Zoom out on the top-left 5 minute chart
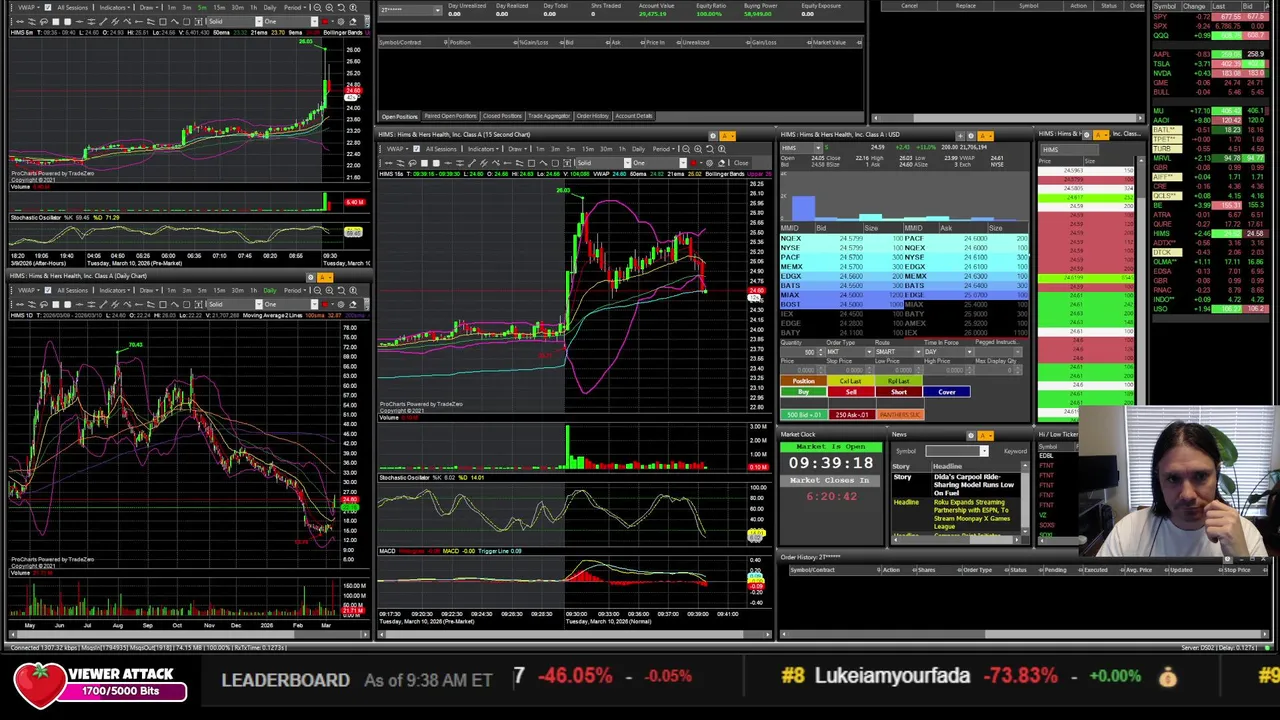Image resolution: width=1280 pixels, height=720 pixels. 317,8
